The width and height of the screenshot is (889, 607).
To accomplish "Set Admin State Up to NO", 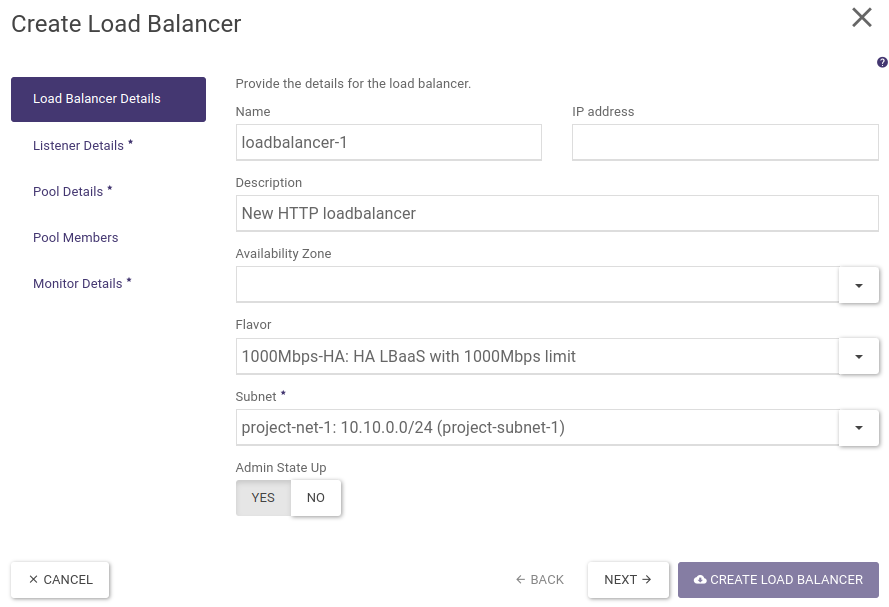I will (316, 498).
